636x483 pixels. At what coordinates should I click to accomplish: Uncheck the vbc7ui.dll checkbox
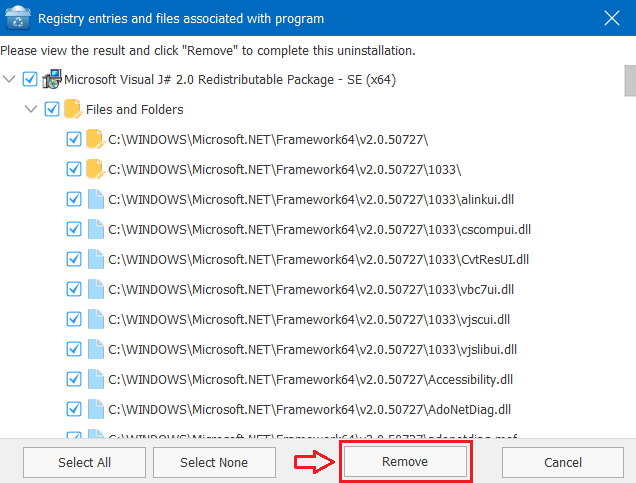tap(74, 289)
